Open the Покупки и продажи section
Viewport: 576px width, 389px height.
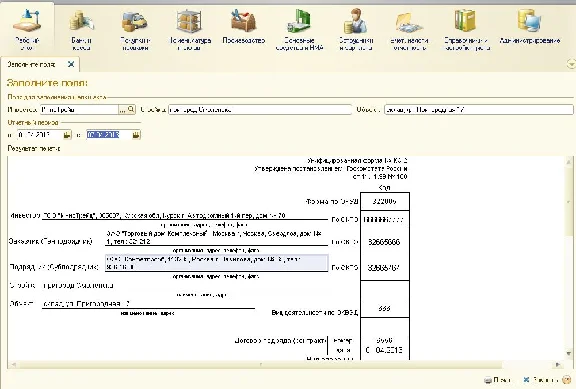[x=135, y=29]
